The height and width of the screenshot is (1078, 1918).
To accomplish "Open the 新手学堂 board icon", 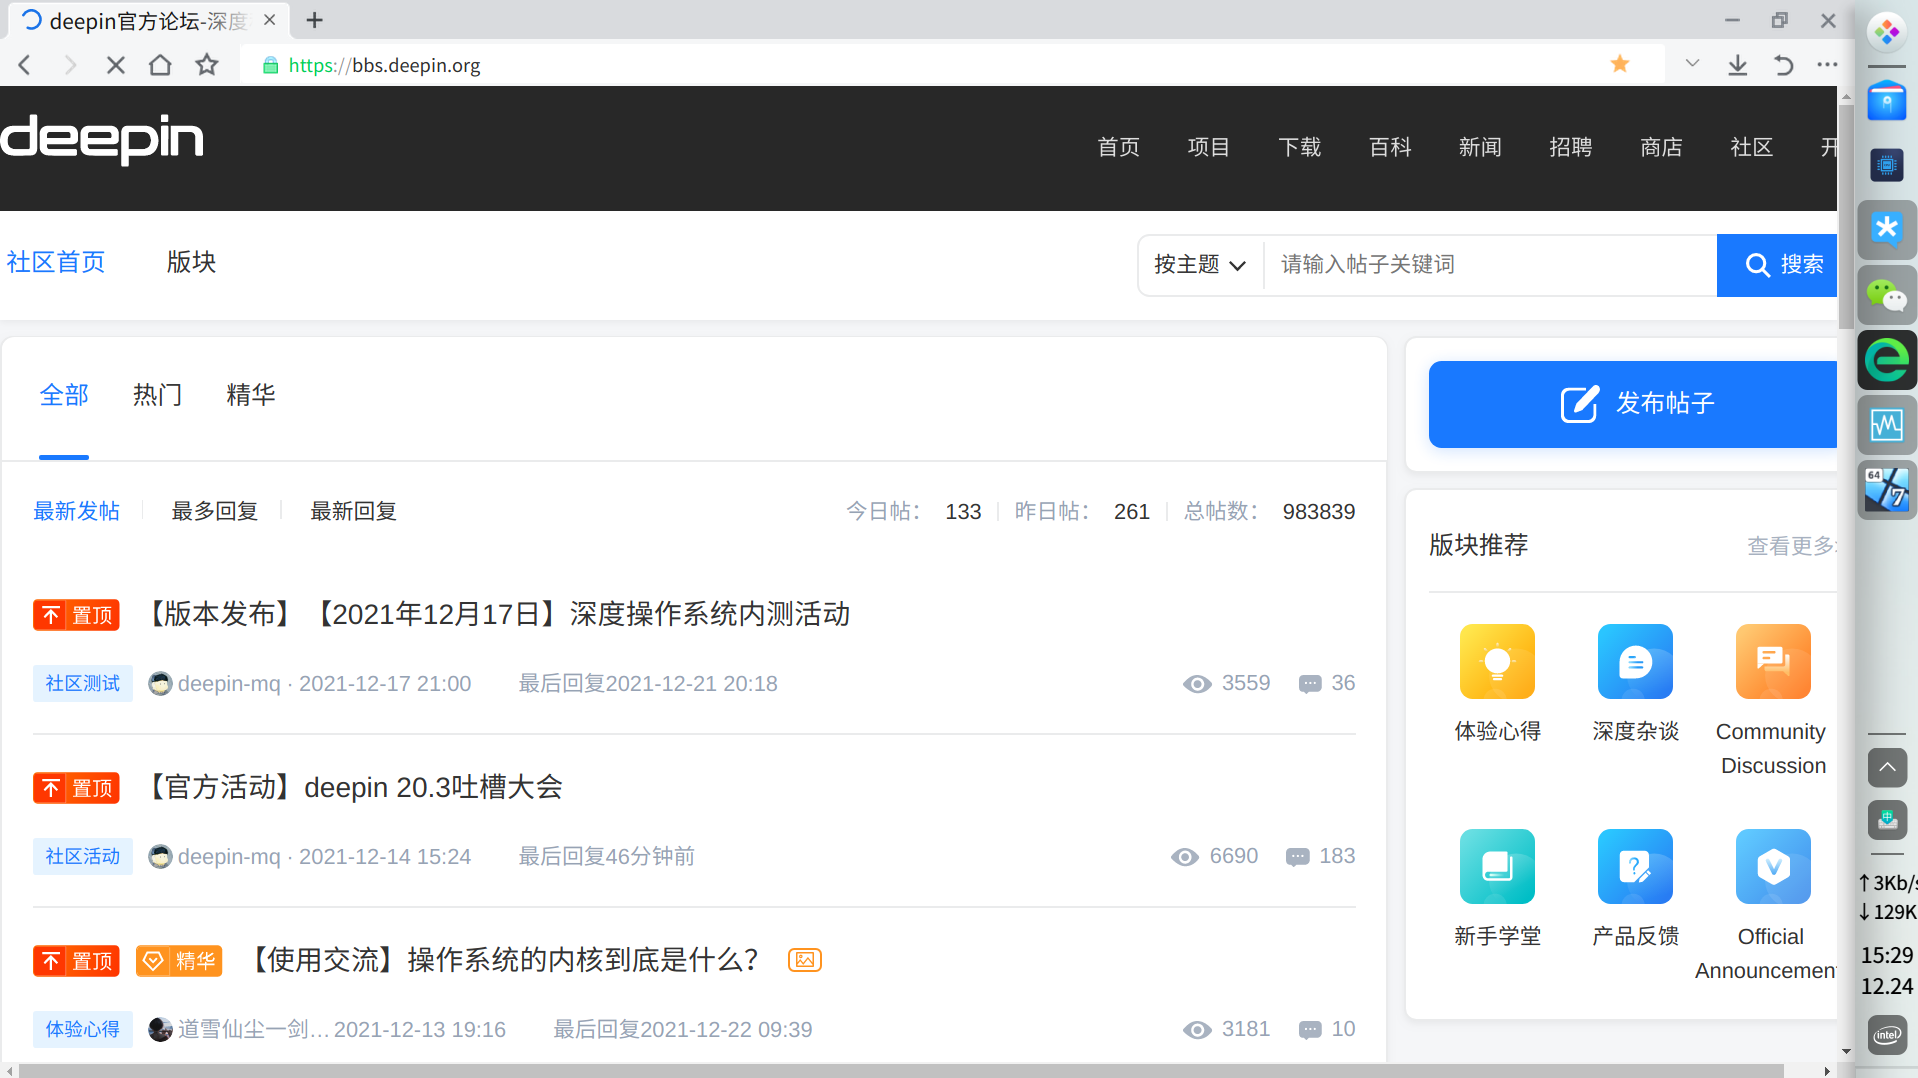I will [1497, 866].
